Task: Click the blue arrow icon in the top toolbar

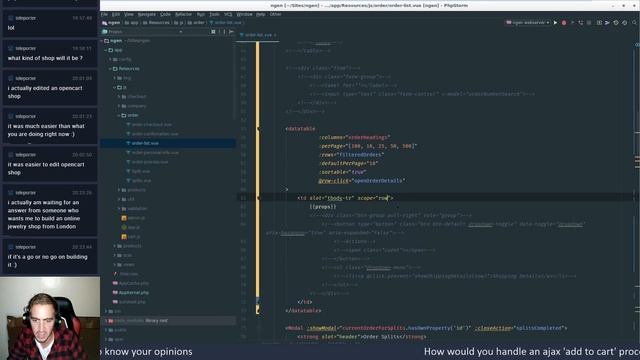Action: 607,23
